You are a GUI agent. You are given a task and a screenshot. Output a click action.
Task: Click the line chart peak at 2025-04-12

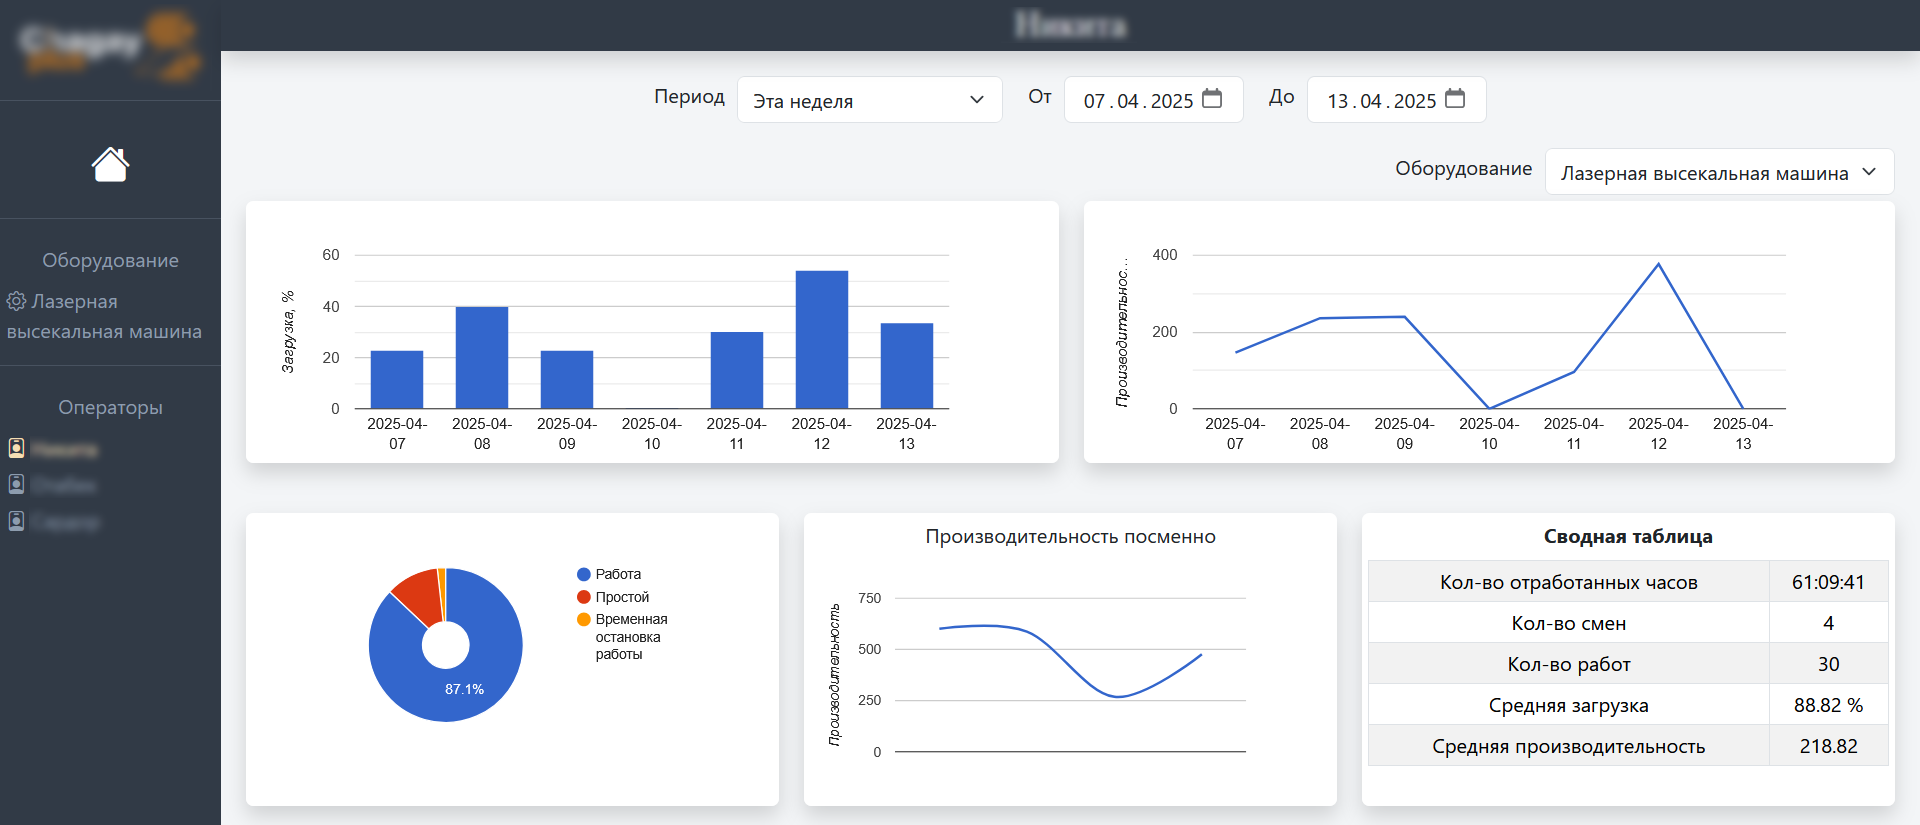pyautogui.click(x=1659, y=264)
